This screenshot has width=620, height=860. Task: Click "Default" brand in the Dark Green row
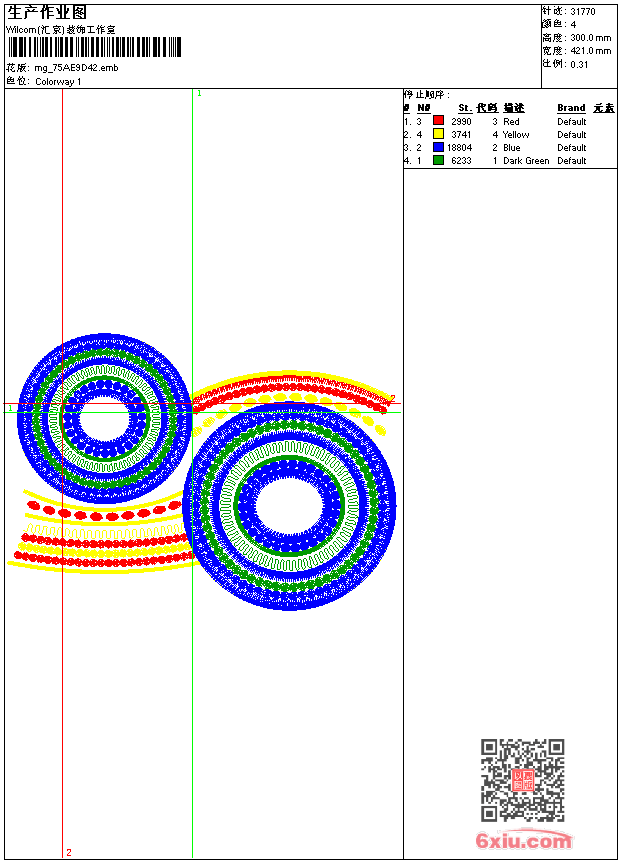pos(571,161)
